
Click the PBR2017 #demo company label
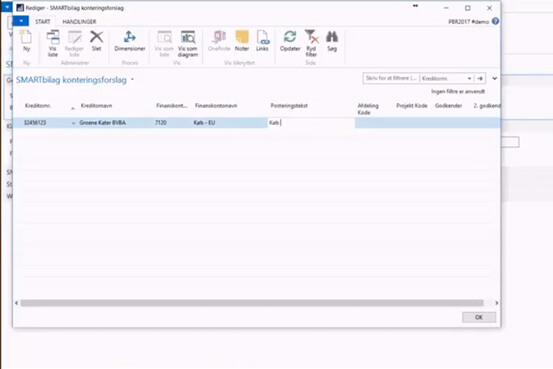pyautogui.click(x=469, y=22)
